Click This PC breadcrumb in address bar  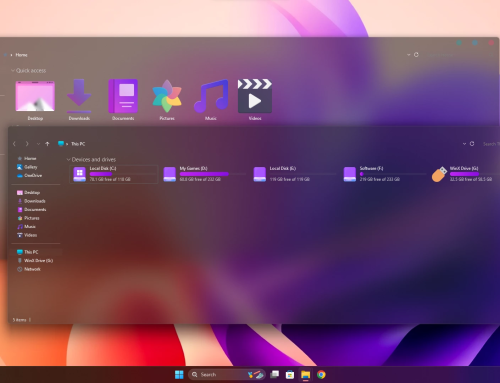78,144
